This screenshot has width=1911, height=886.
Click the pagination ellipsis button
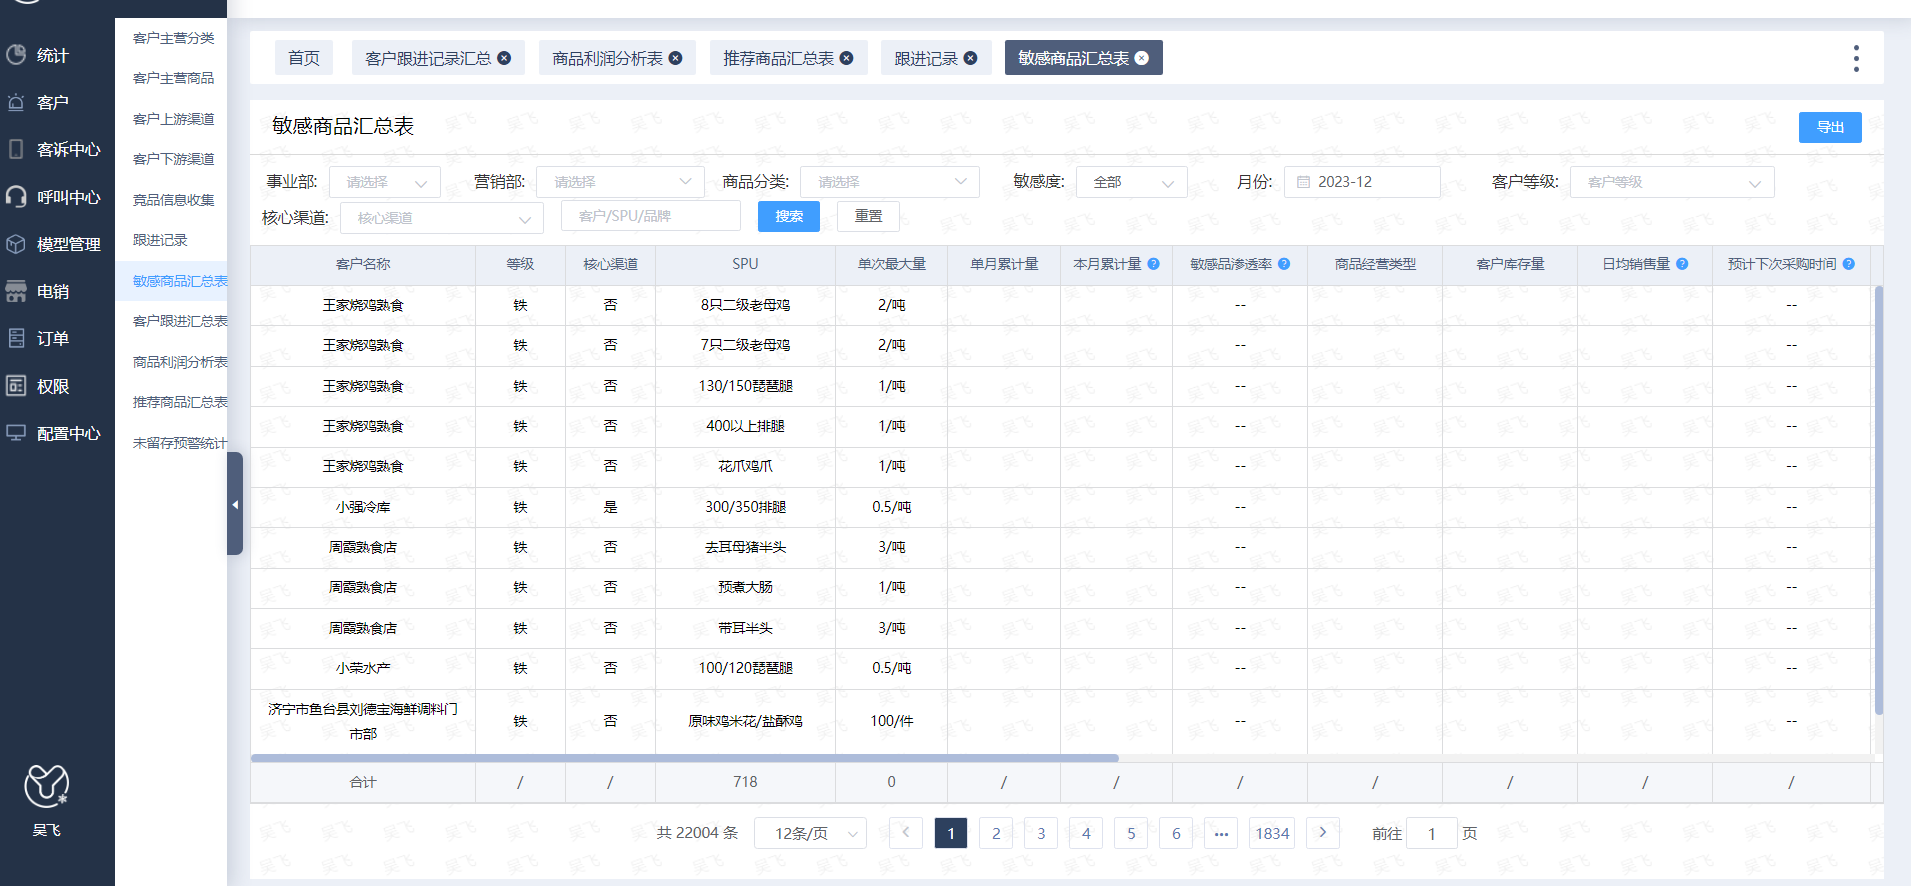click(x=1221, y=833)
